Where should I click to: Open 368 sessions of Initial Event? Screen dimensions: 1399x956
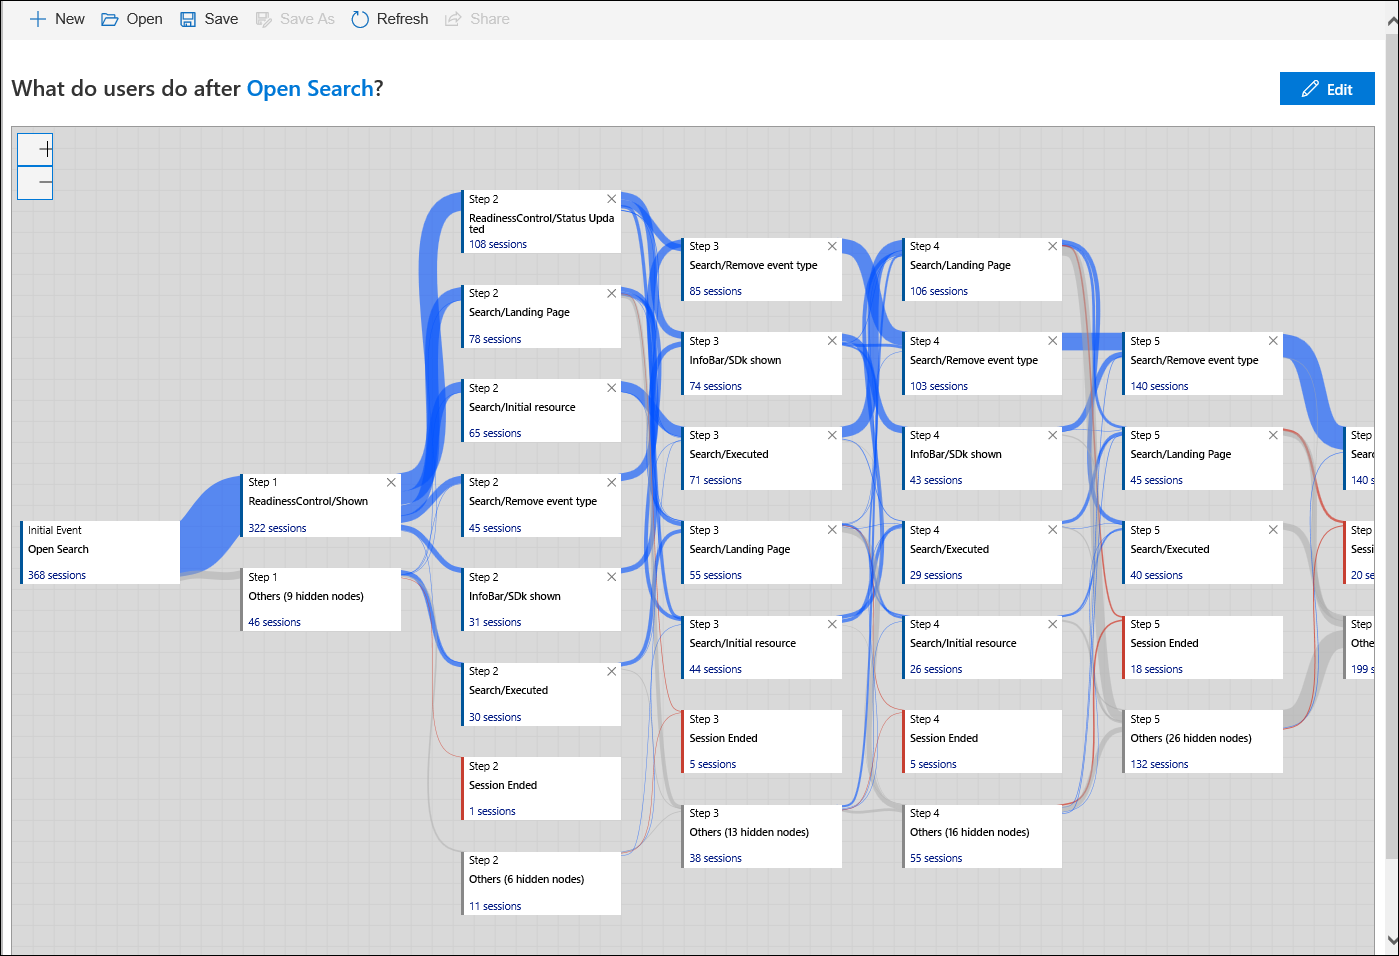coord(57,575)
